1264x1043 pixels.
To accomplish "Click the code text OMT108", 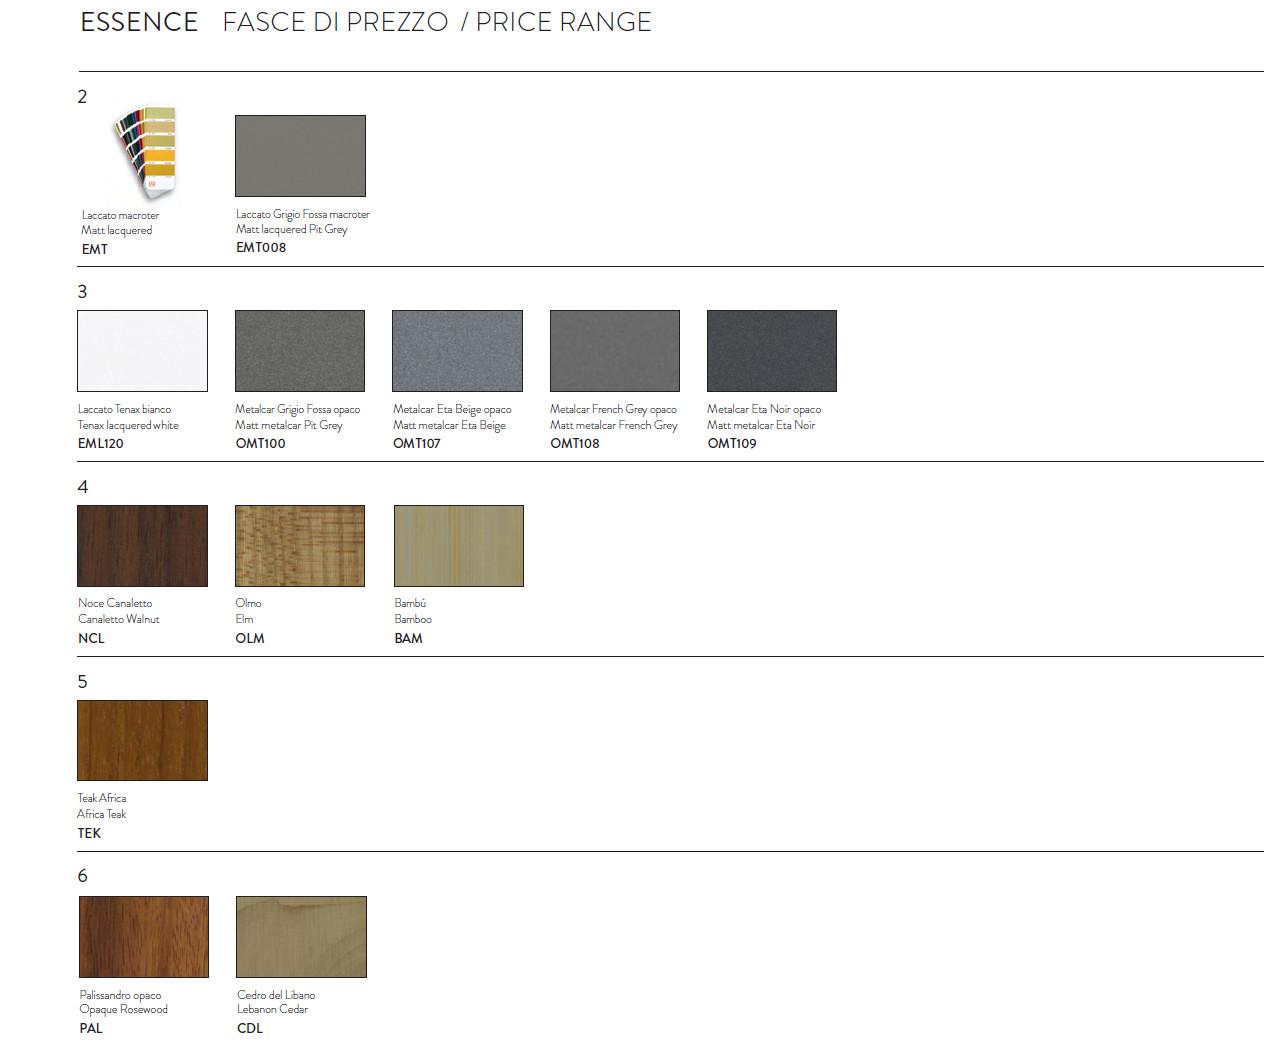I will [575, 443].
